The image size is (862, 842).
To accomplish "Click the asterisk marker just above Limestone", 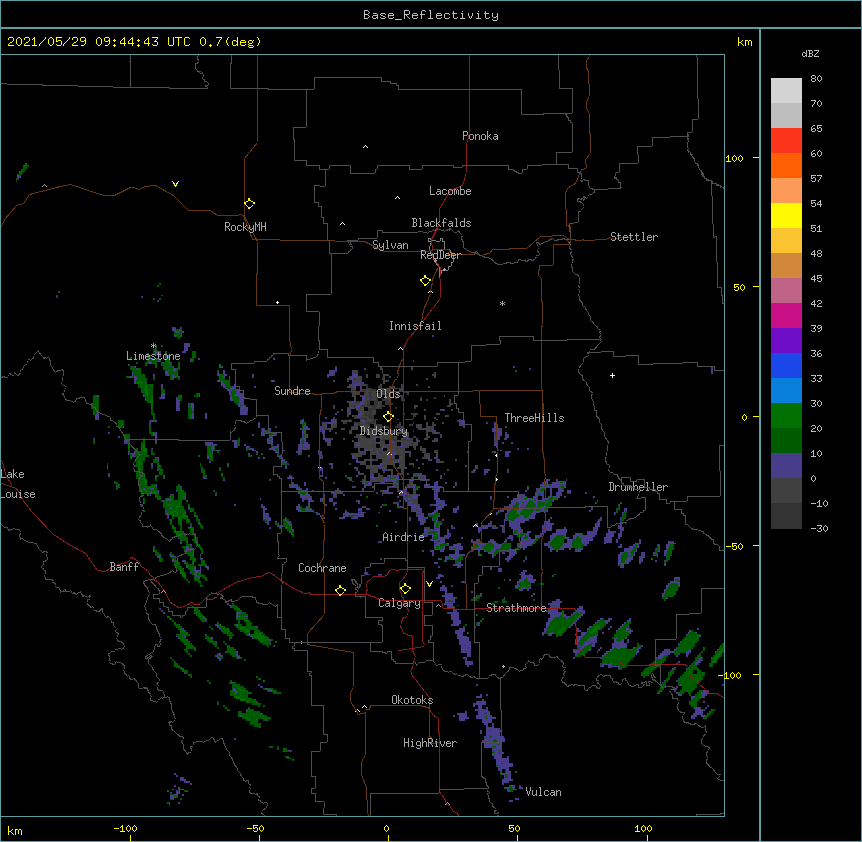I will [x=154, y=346].
